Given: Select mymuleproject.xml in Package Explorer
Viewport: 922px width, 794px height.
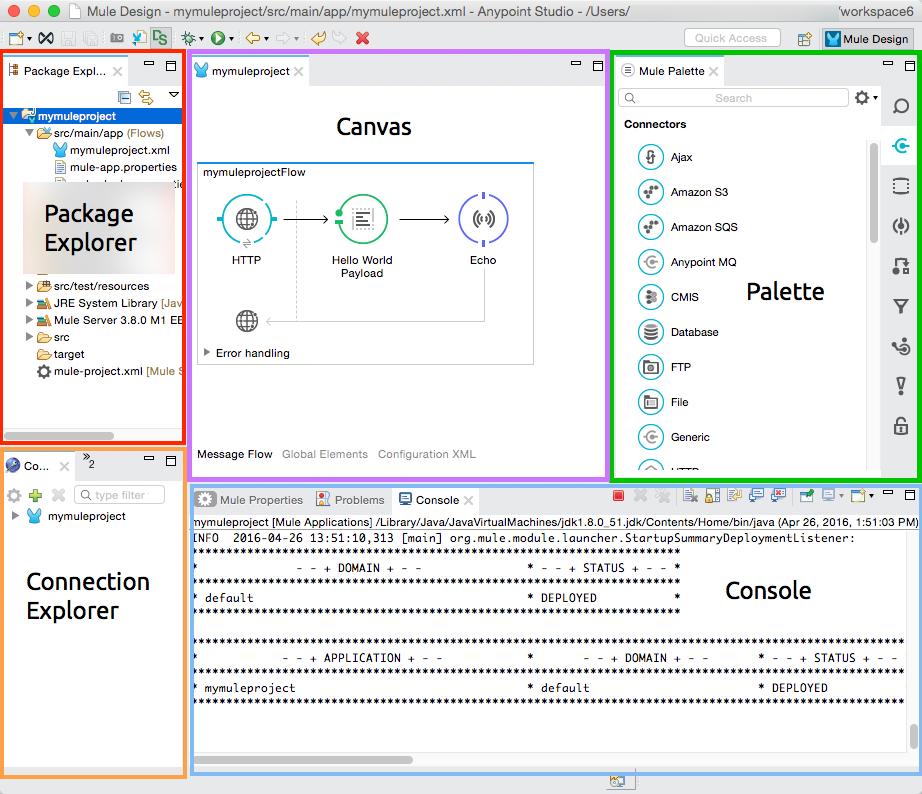Looking at the screenshot, I should click(119, 150).
